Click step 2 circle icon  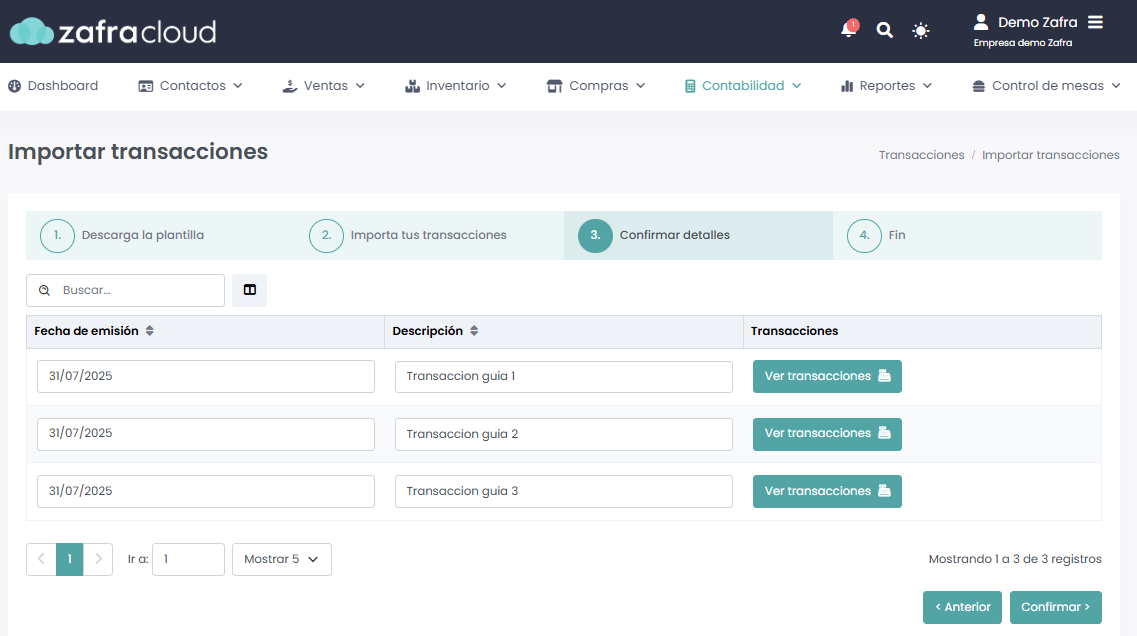click(326, 236)
